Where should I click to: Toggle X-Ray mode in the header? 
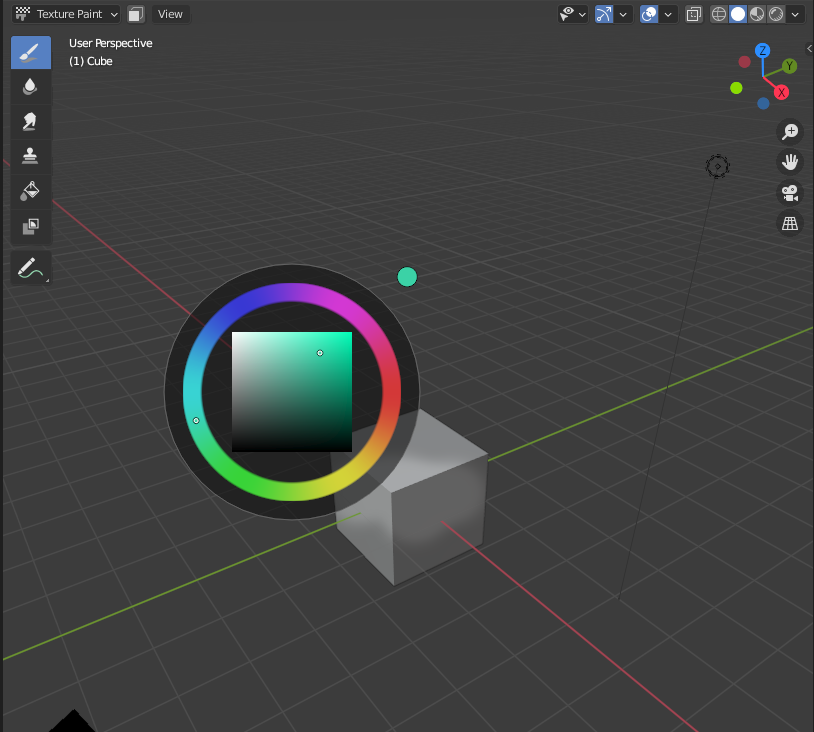coord(694,13)
